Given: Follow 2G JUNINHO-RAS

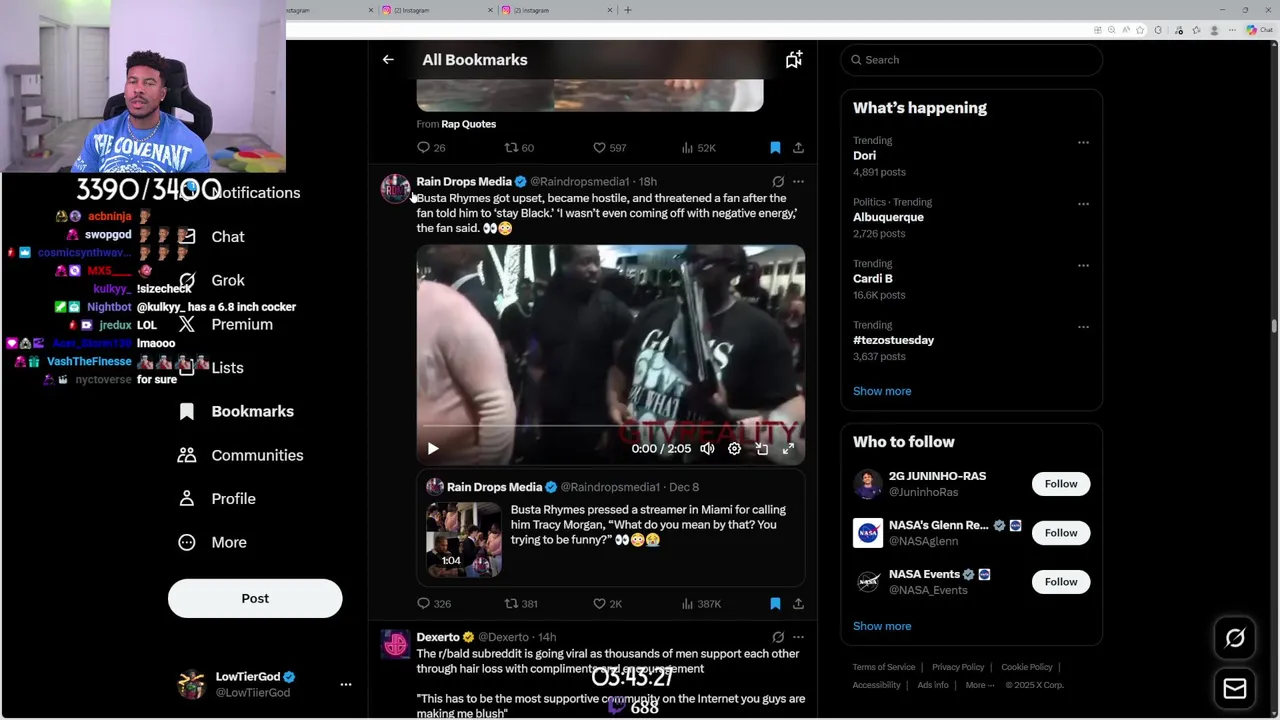Looking at the screenshot, I should pos(1061,484).
